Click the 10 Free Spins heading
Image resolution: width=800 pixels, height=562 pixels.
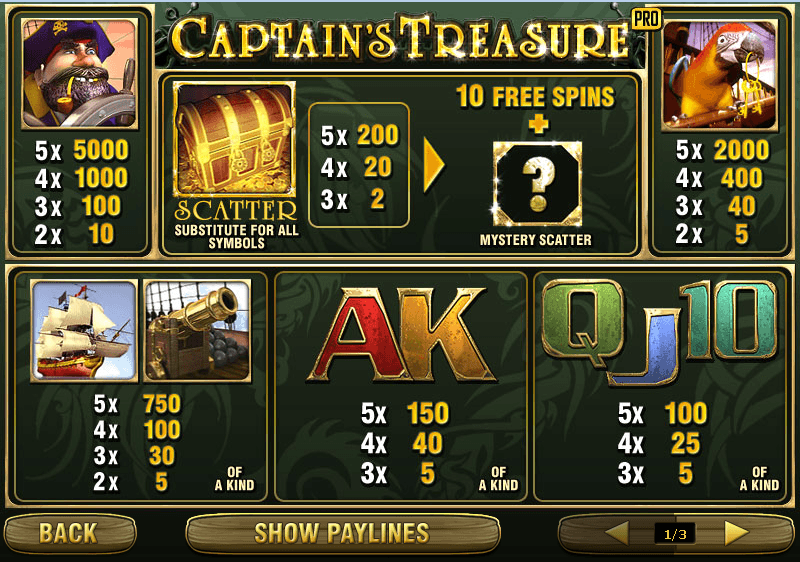click(x=535, y=96)
